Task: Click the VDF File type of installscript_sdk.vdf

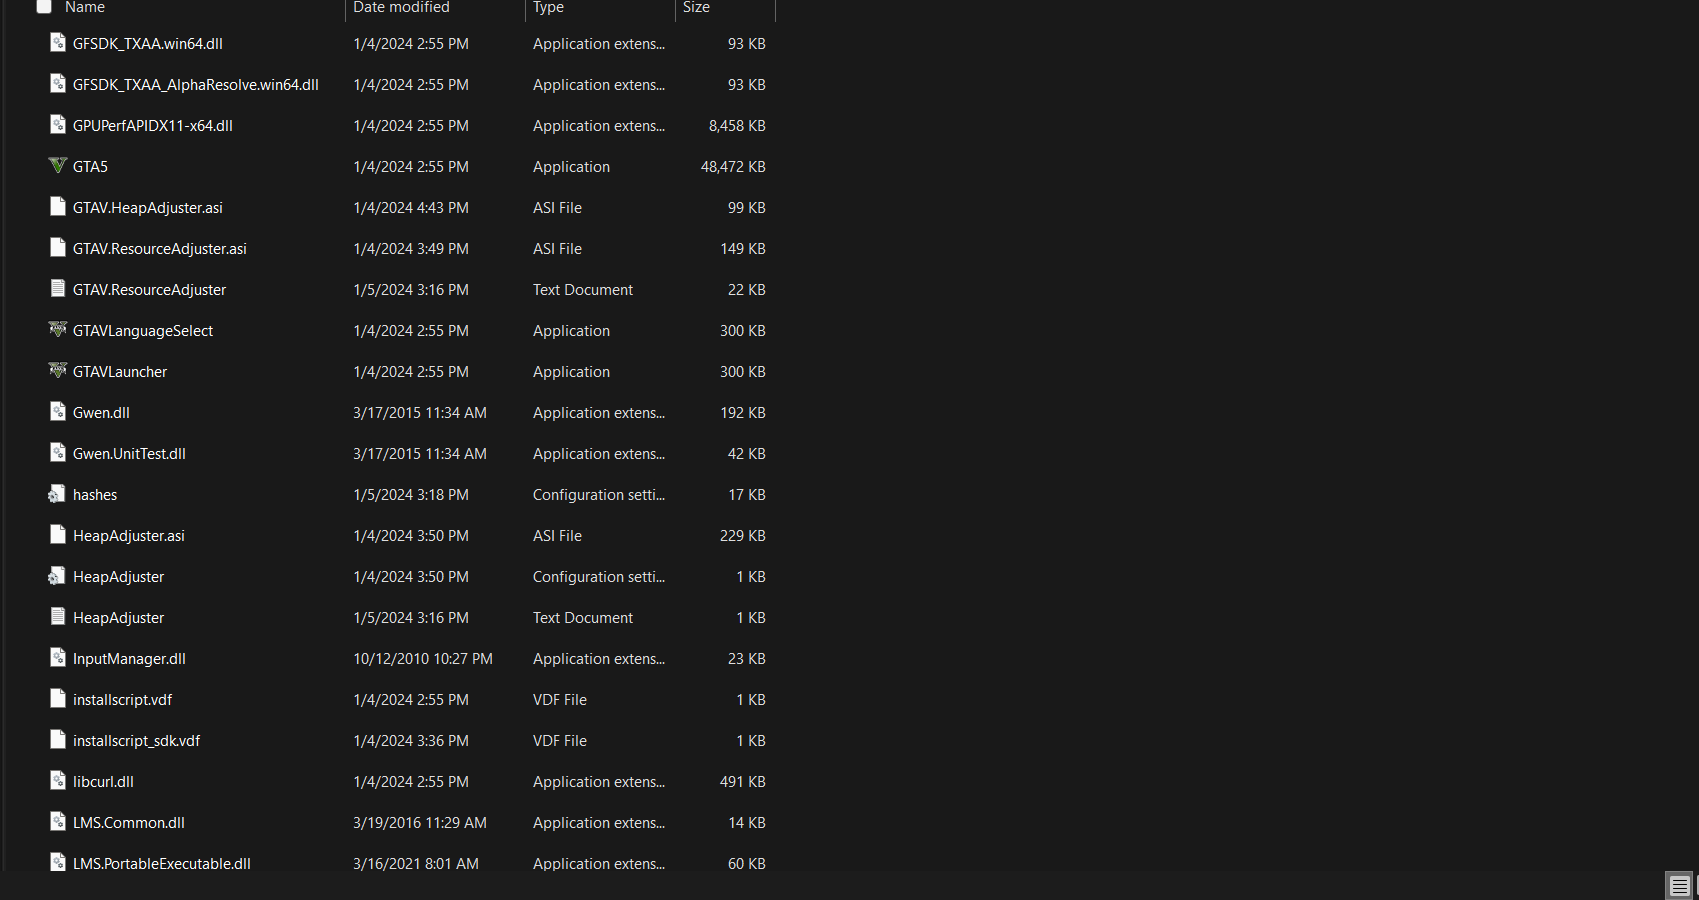Action: pos(560,741)
